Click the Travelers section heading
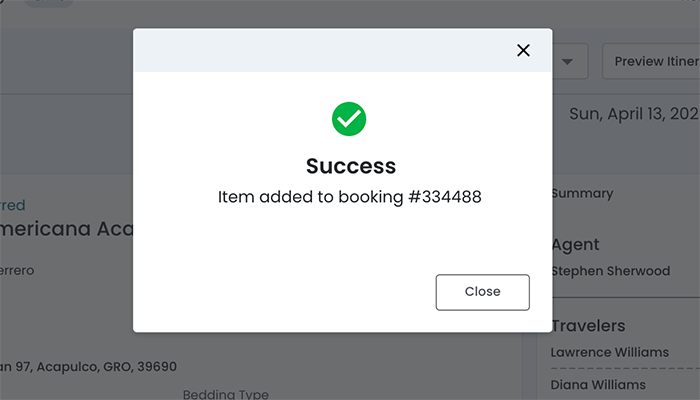The image size is (700, 400). (x=589, y=325)
